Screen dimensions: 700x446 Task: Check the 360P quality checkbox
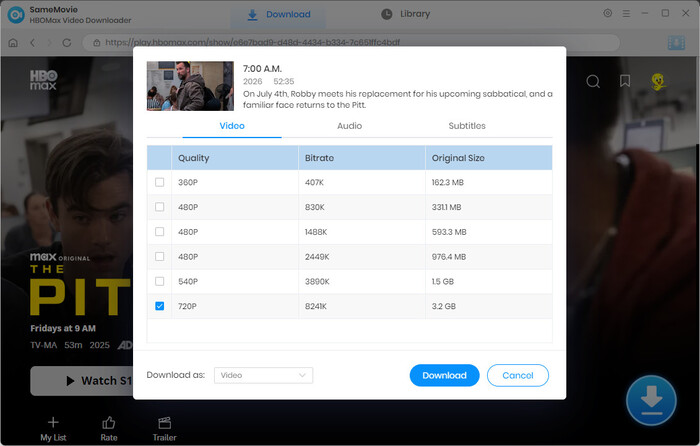[x=160, y=183]
